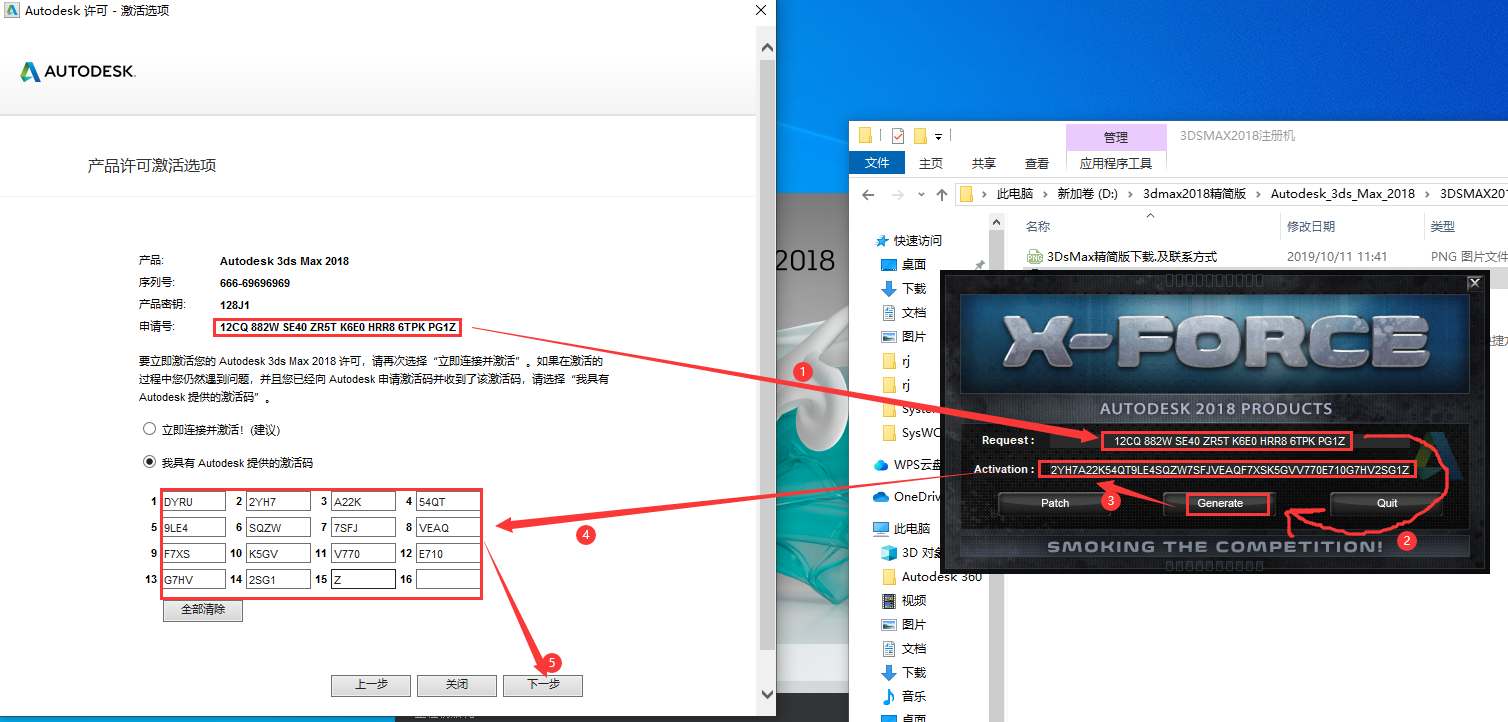The width and height of the screenshot is (1508, 722).
Task: Click activation code field 8 containing VEAQ
Action: 448,527
